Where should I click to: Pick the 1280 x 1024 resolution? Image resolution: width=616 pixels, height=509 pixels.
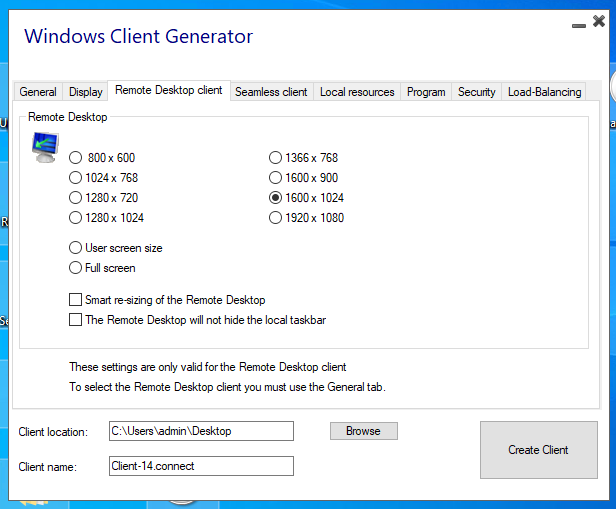coord(76,218)
